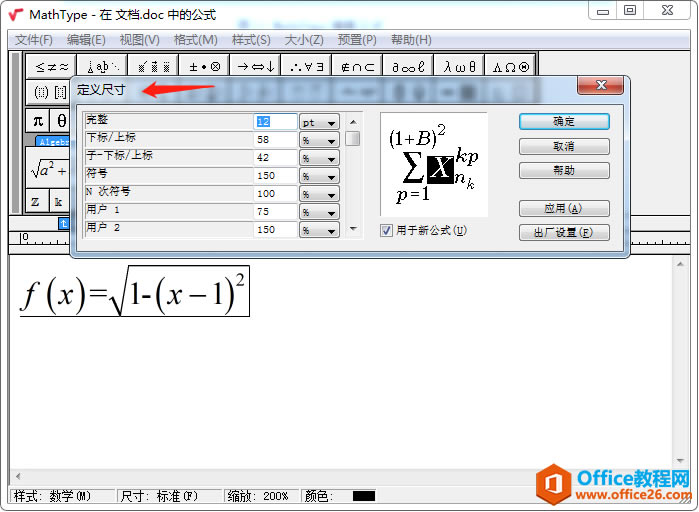Insert the square root expression template
The width and height of the screenshot is (699, 512).
click(48, 169)
